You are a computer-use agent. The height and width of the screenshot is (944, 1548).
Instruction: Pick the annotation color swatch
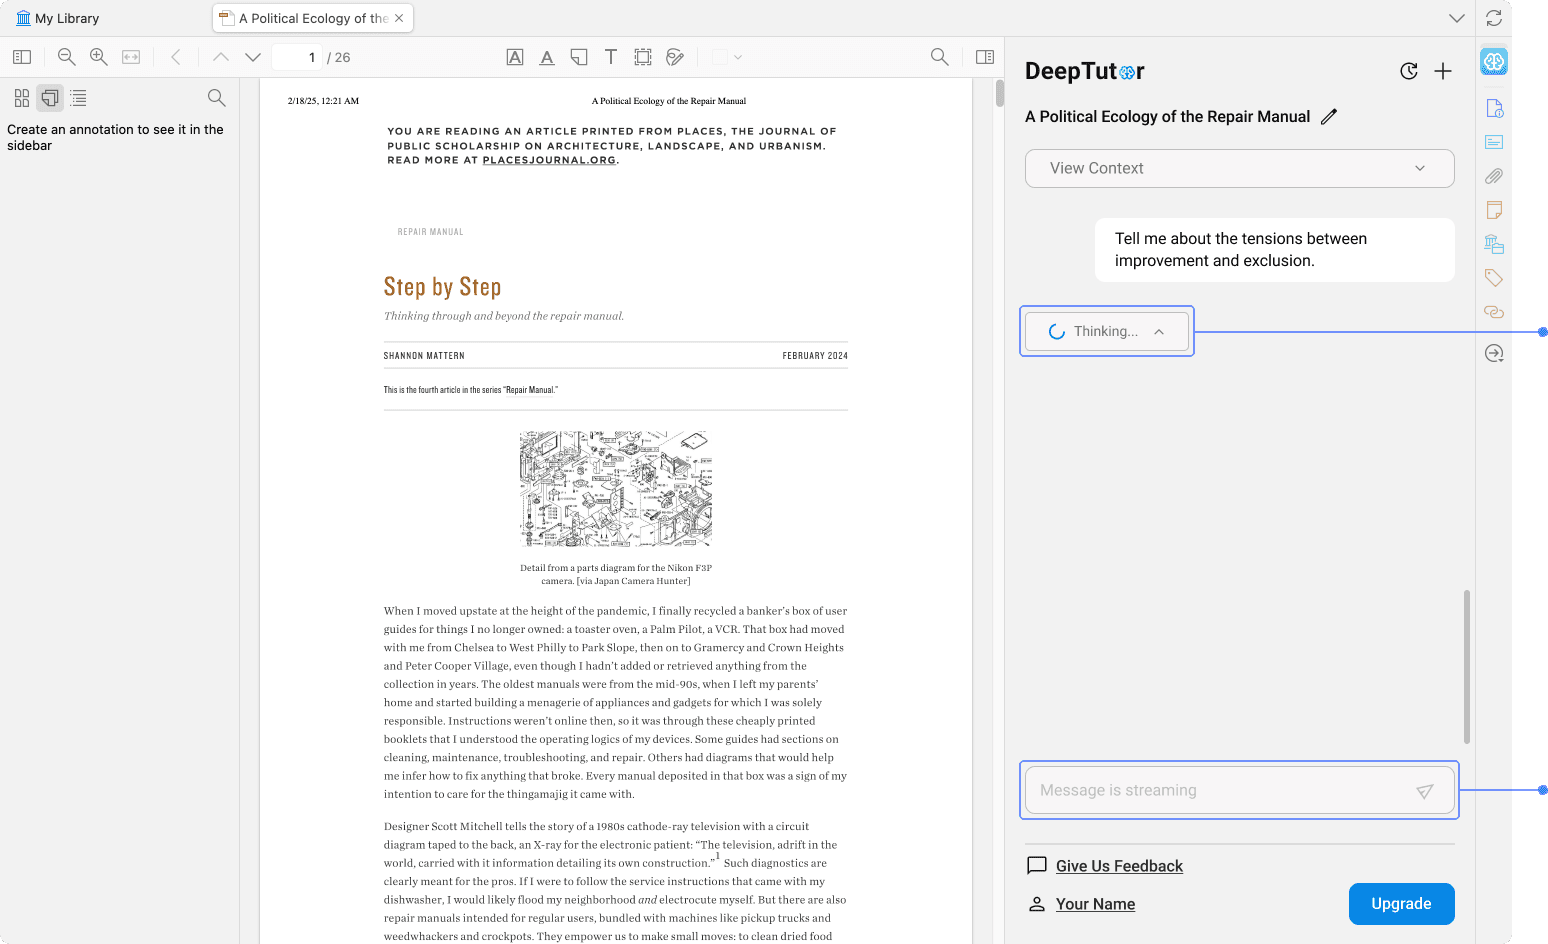click(719, 57)
